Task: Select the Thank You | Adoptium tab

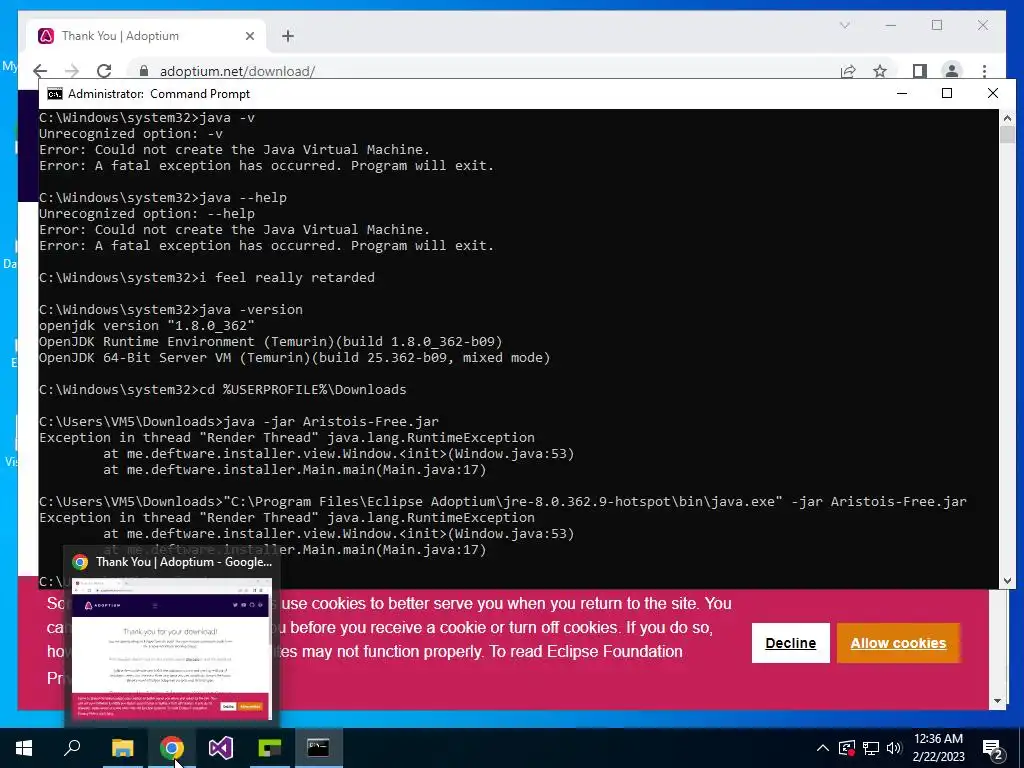Action: tap(146, 36)
